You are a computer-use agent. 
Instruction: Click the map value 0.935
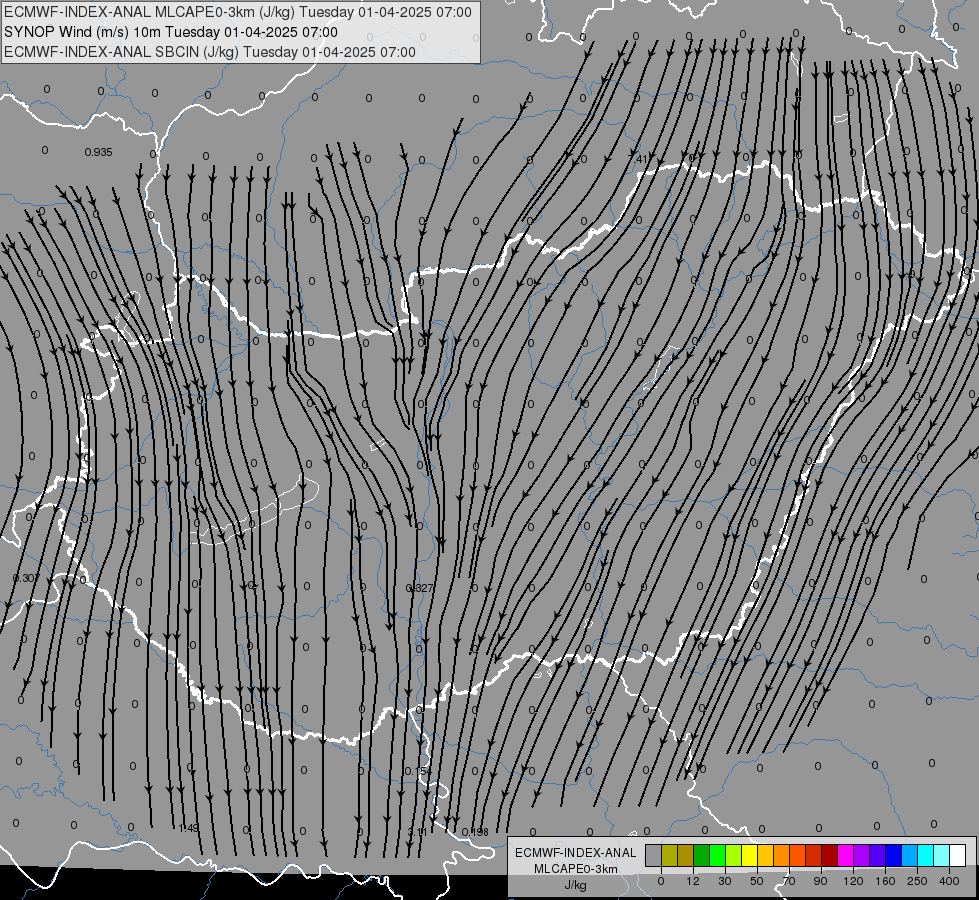[x=98, y=152]
